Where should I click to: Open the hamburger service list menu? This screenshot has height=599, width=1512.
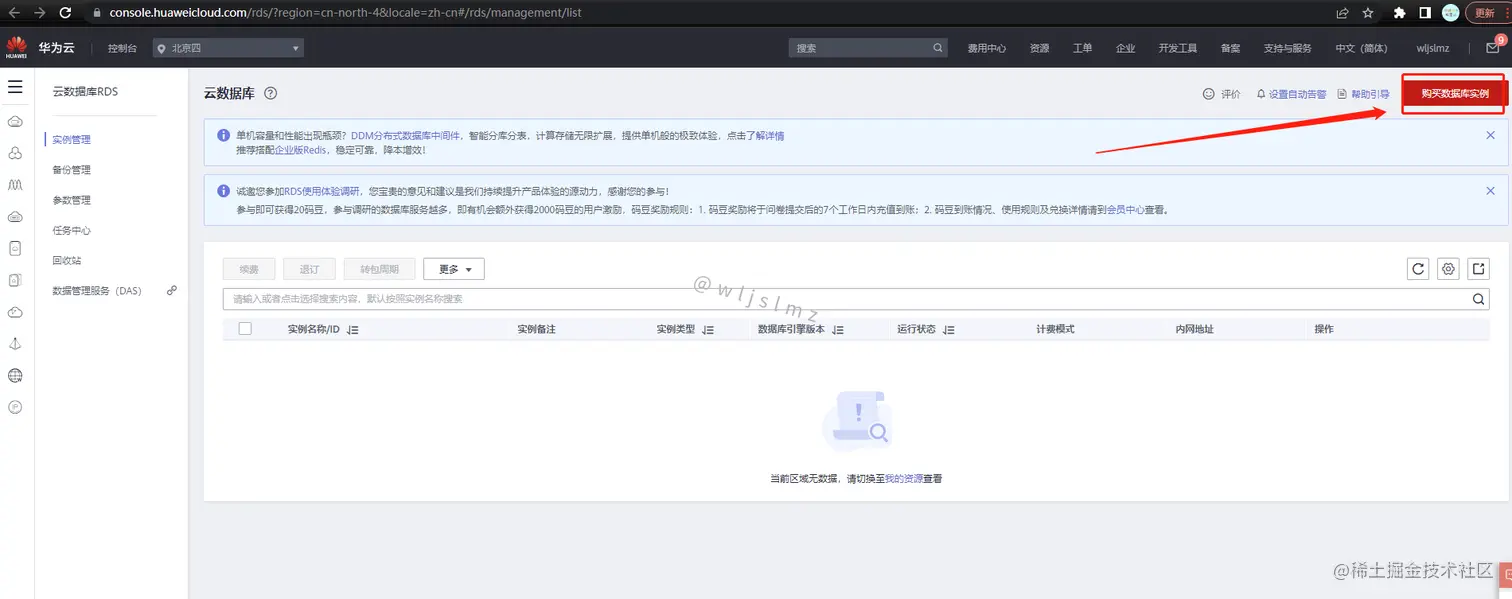tap(15, 87)
